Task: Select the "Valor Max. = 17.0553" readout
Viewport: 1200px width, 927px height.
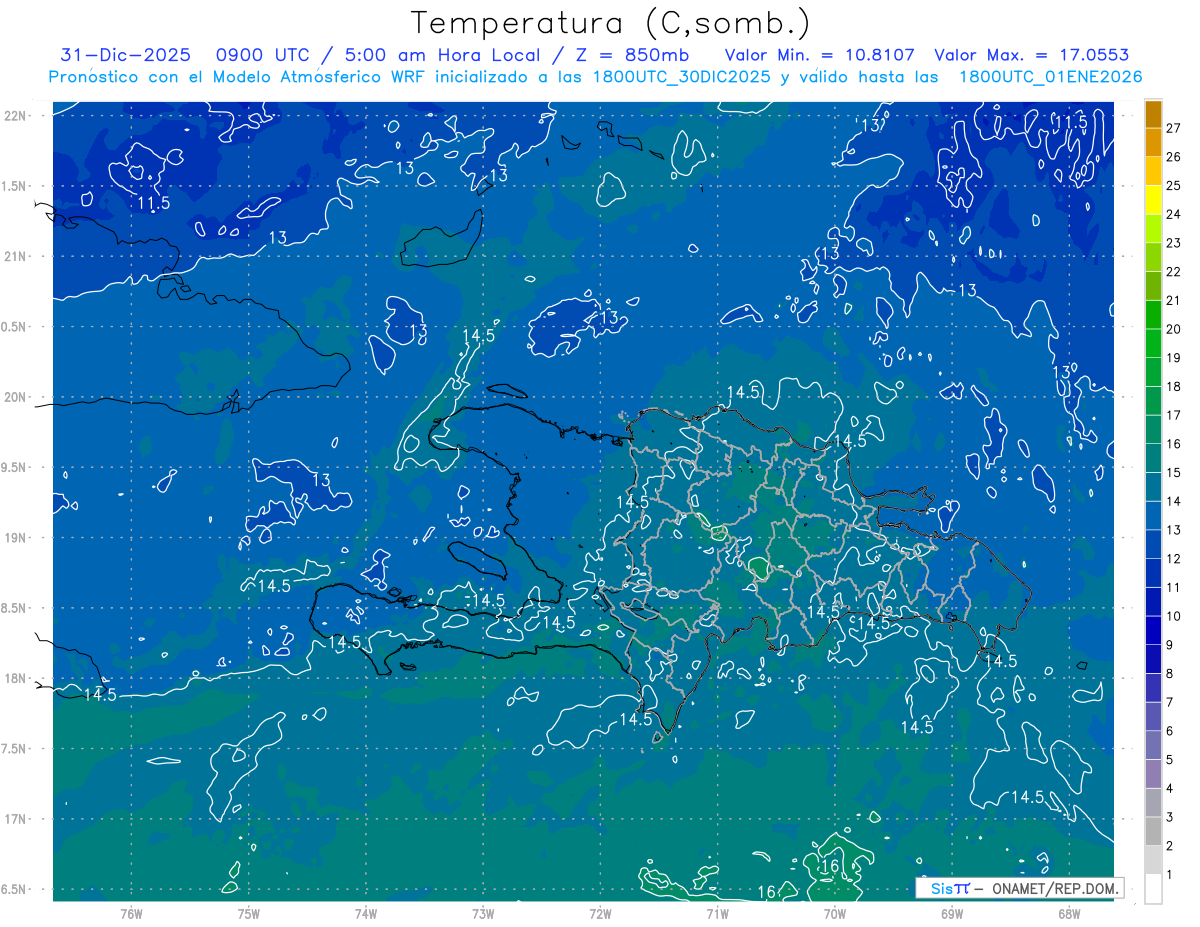Action: point(1032,56)
